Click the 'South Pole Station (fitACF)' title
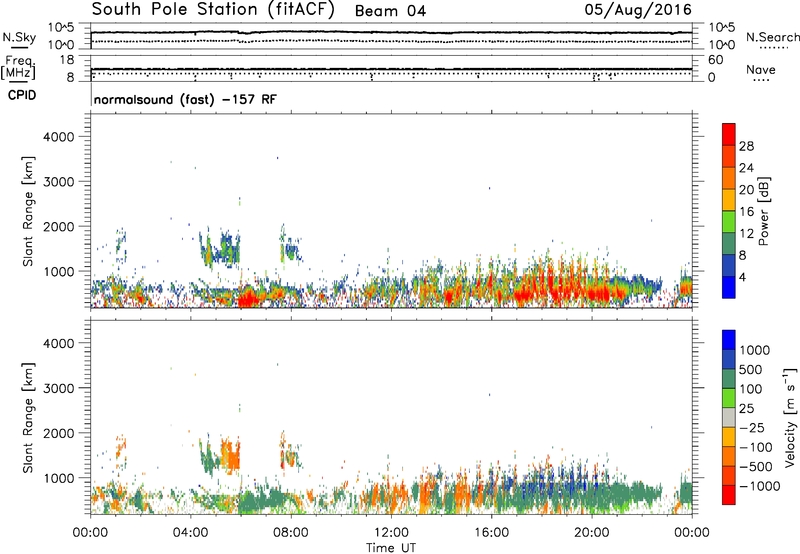Screen dimensions: 800x554 pyautogui.click(x=213, y=10)
